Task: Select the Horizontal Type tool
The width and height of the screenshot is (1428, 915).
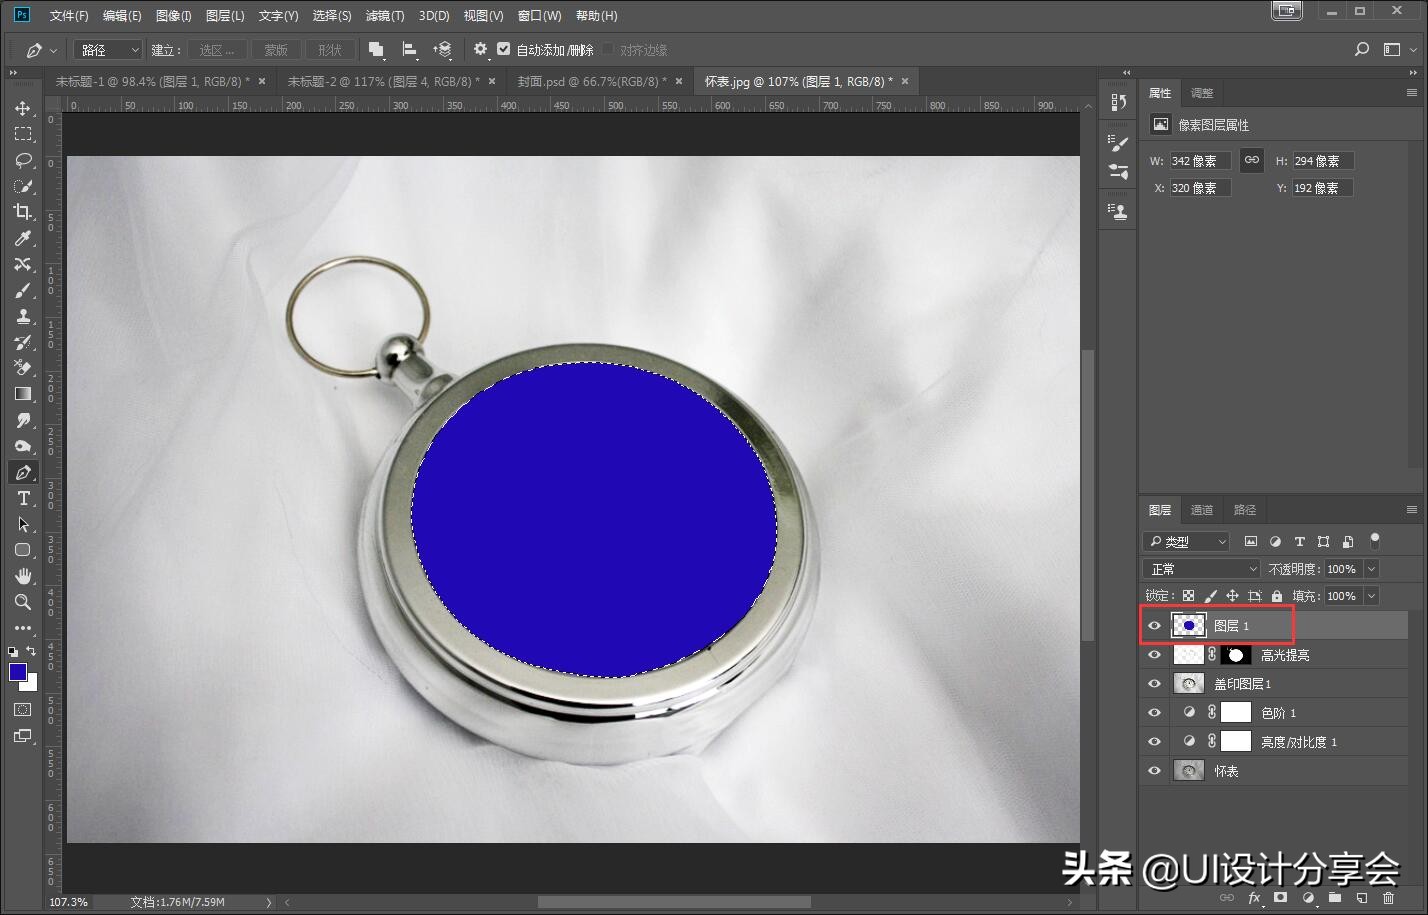Action: click(x=22, y=498)
